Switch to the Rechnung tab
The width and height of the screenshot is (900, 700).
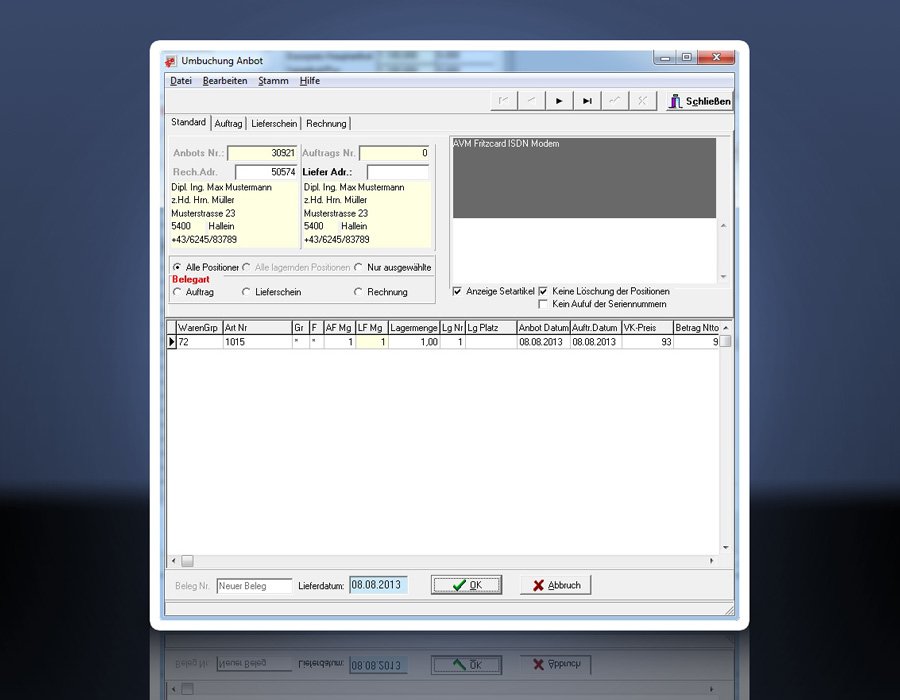tap(326, 123)
